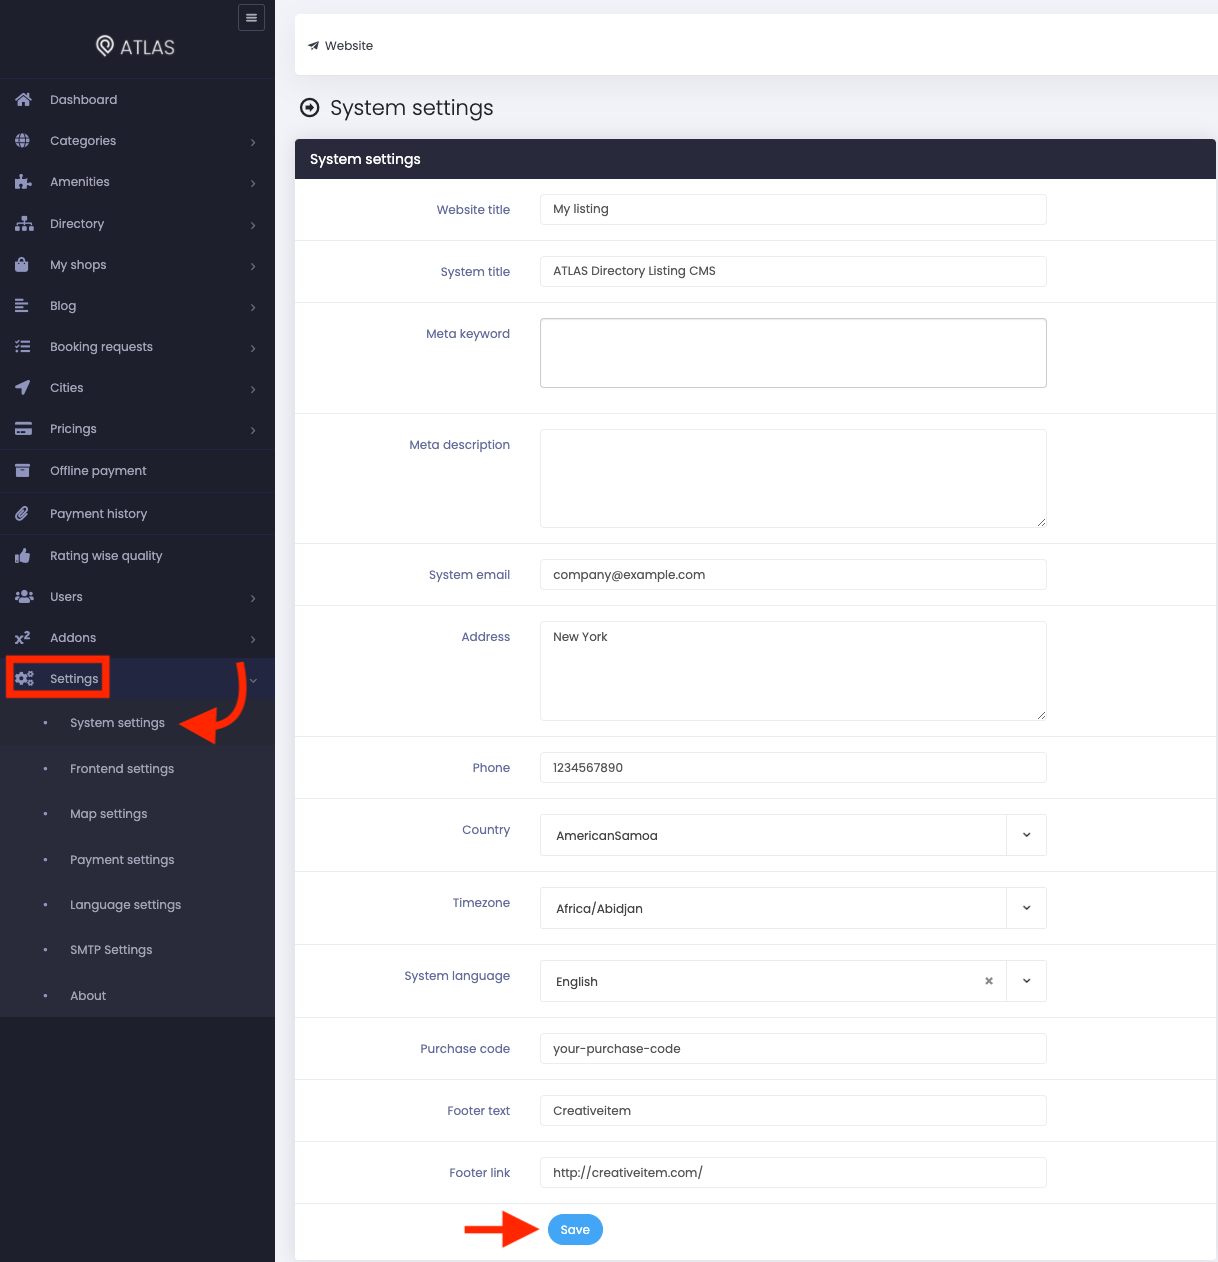Click the Save button
This screenshot has width=1218, height=1262.
click(x=575, y=1230)
